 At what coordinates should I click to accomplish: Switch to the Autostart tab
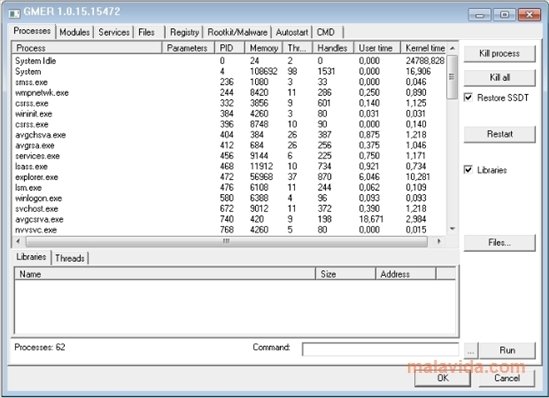tap(292, 32)
